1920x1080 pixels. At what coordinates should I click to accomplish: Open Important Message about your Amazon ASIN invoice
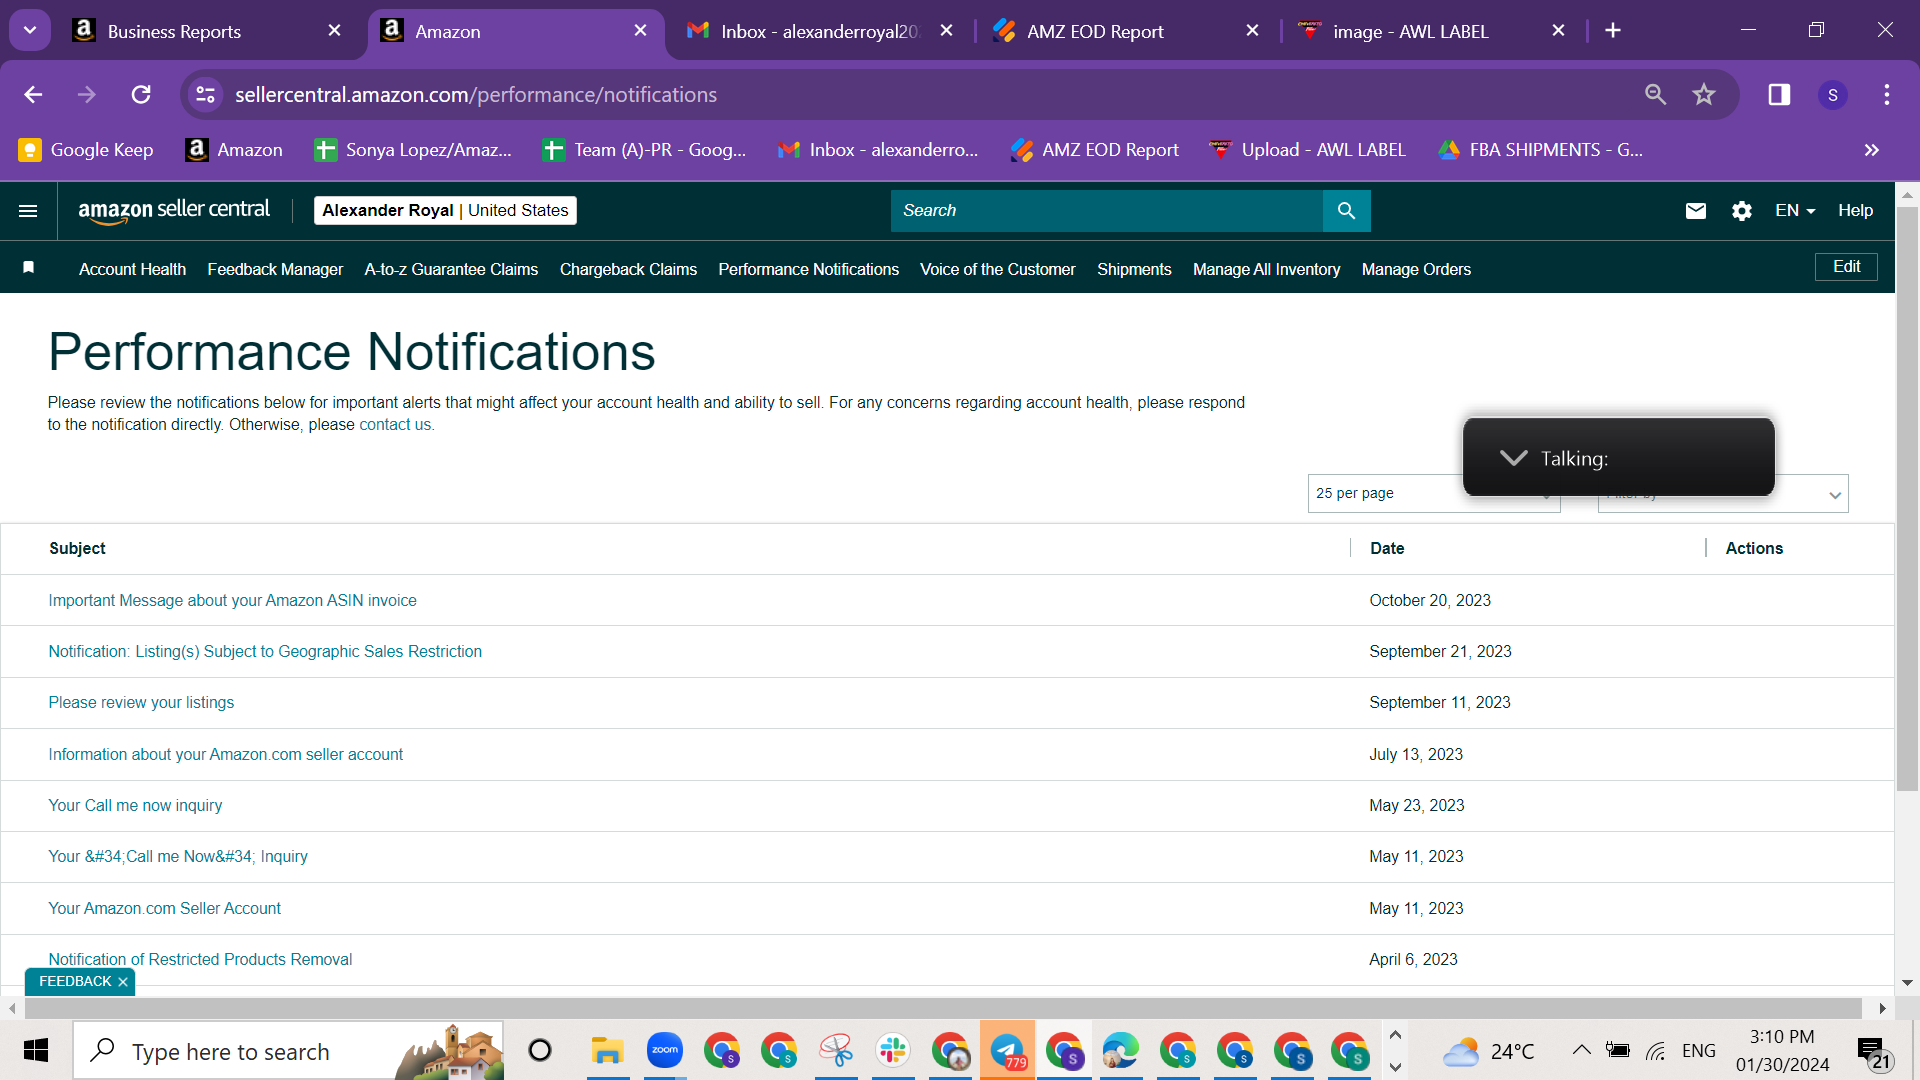click(x=232, y=601)
